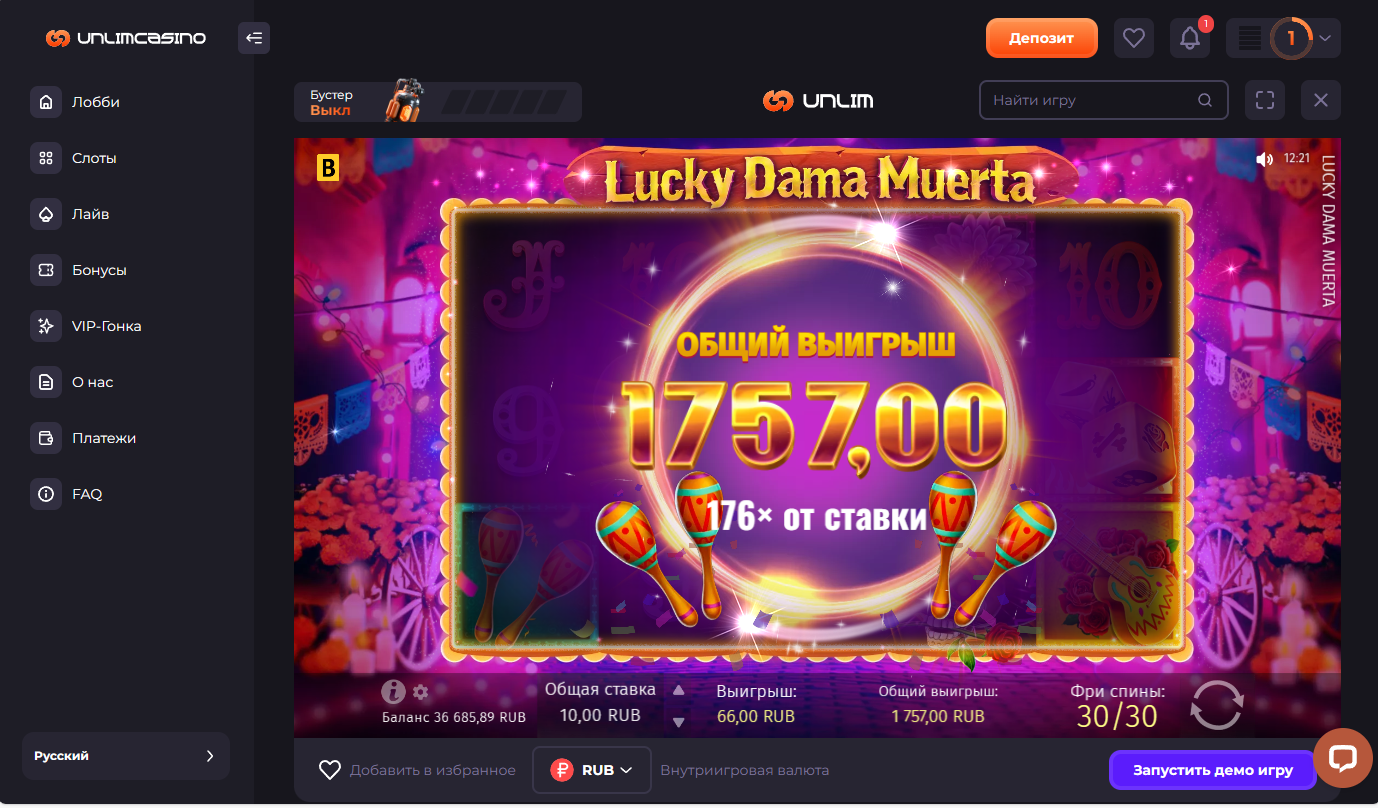Click the spin reels button
The height and width of the screenshot is (808, 1378).
[1217, 705]
